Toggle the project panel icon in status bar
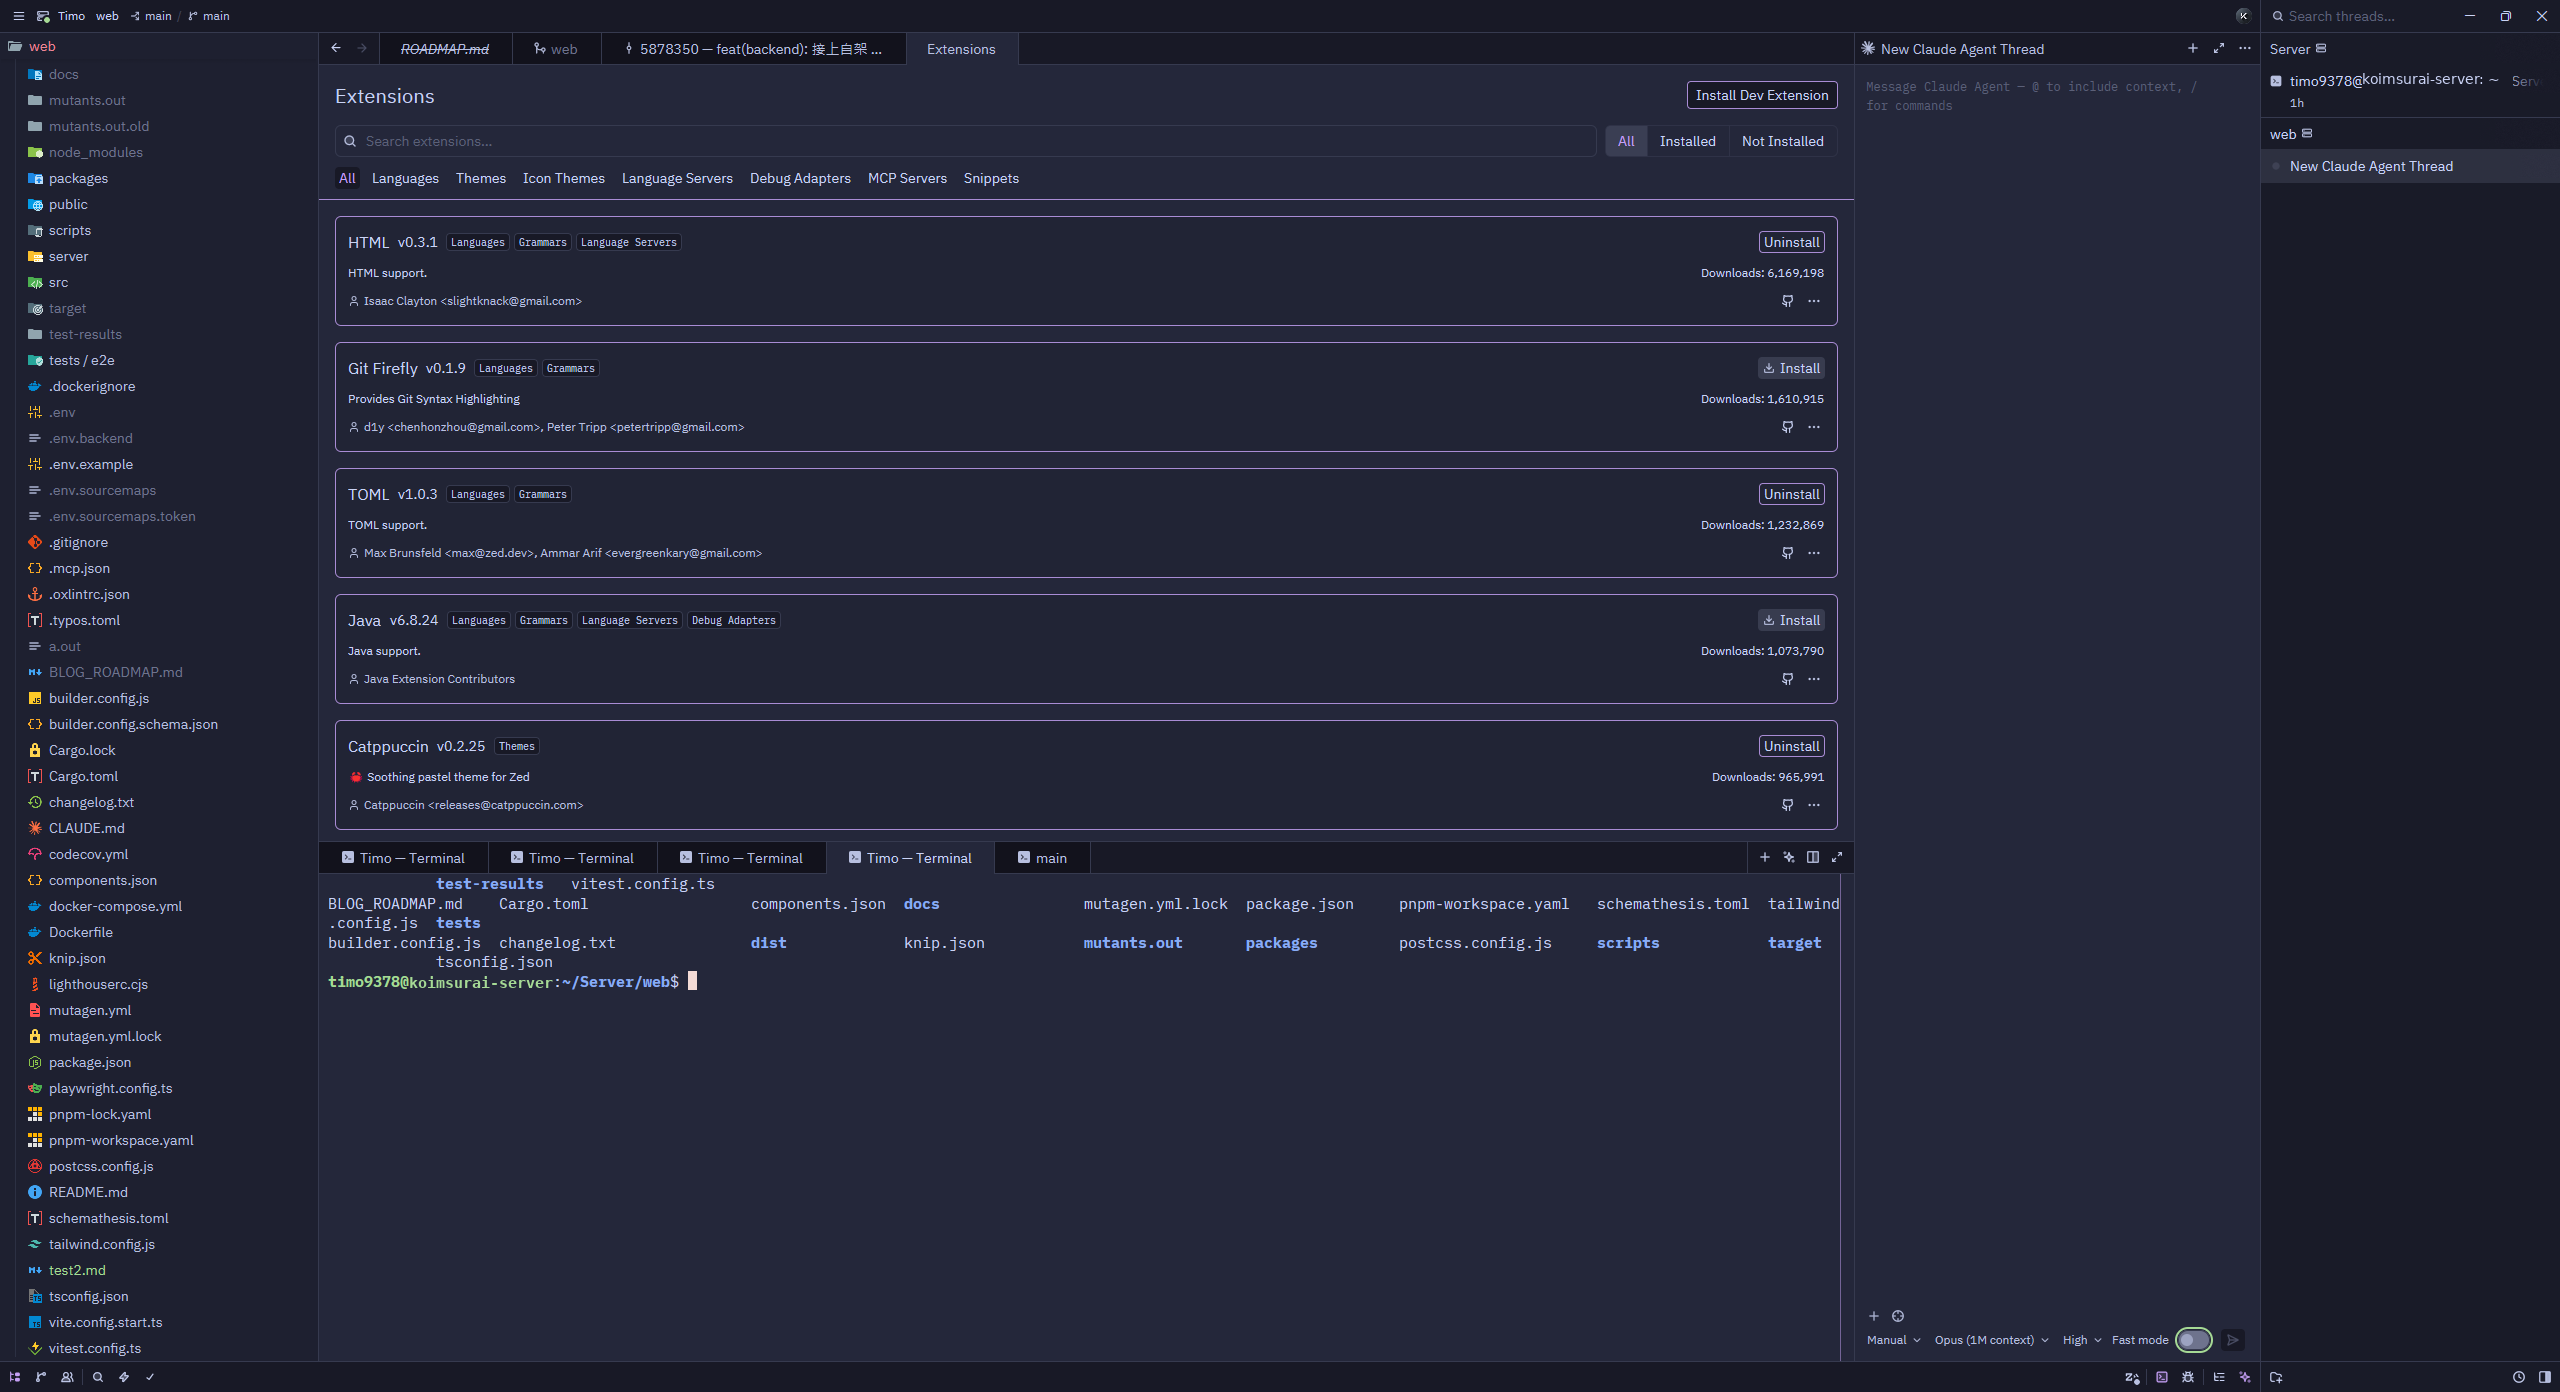Viewport: 2560px width, 1392px height. pyautogui.click(x=15, y=1377)
